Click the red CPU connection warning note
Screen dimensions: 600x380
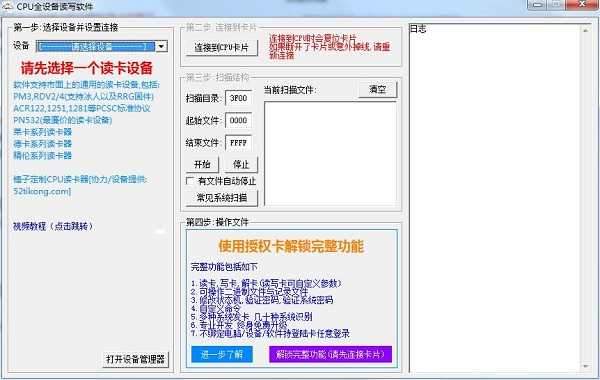329,47
